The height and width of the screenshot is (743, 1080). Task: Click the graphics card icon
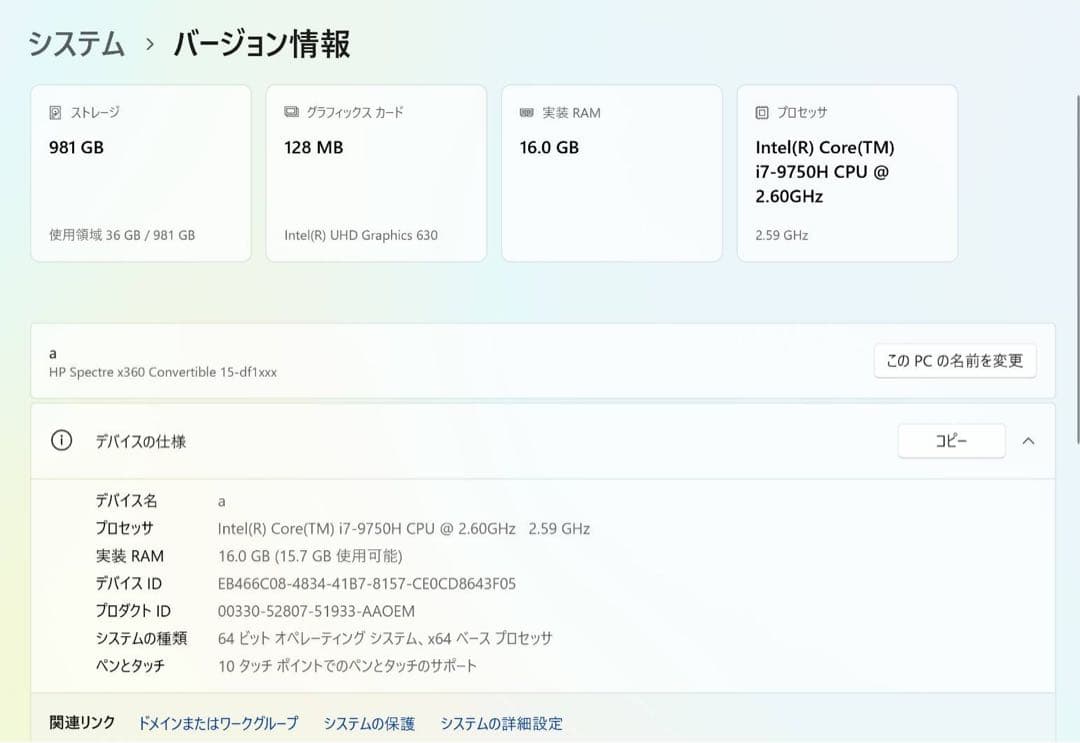[x=290, y=112]
